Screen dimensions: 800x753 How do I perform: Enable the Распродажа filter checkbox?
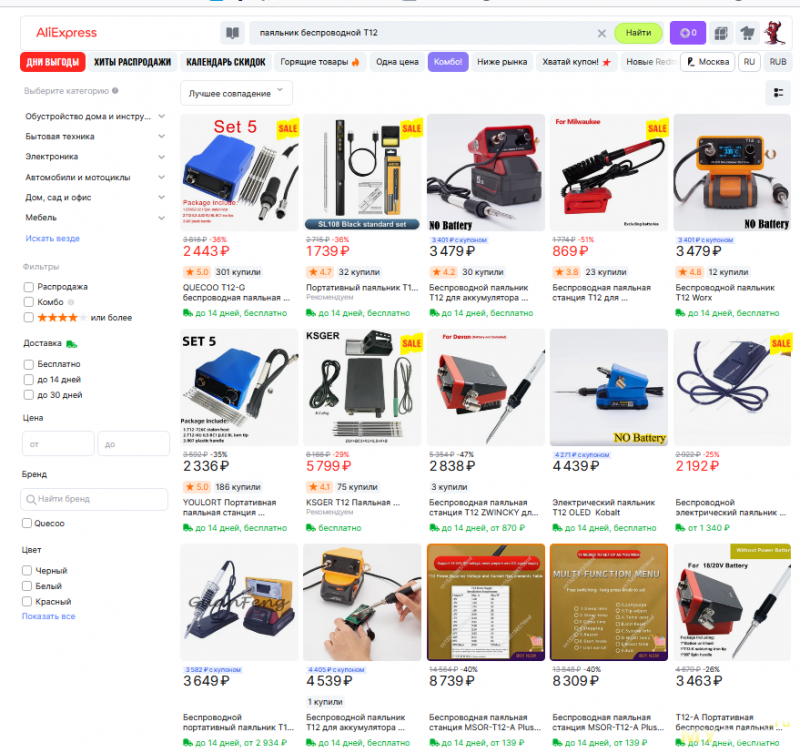[x=29, y=287]
